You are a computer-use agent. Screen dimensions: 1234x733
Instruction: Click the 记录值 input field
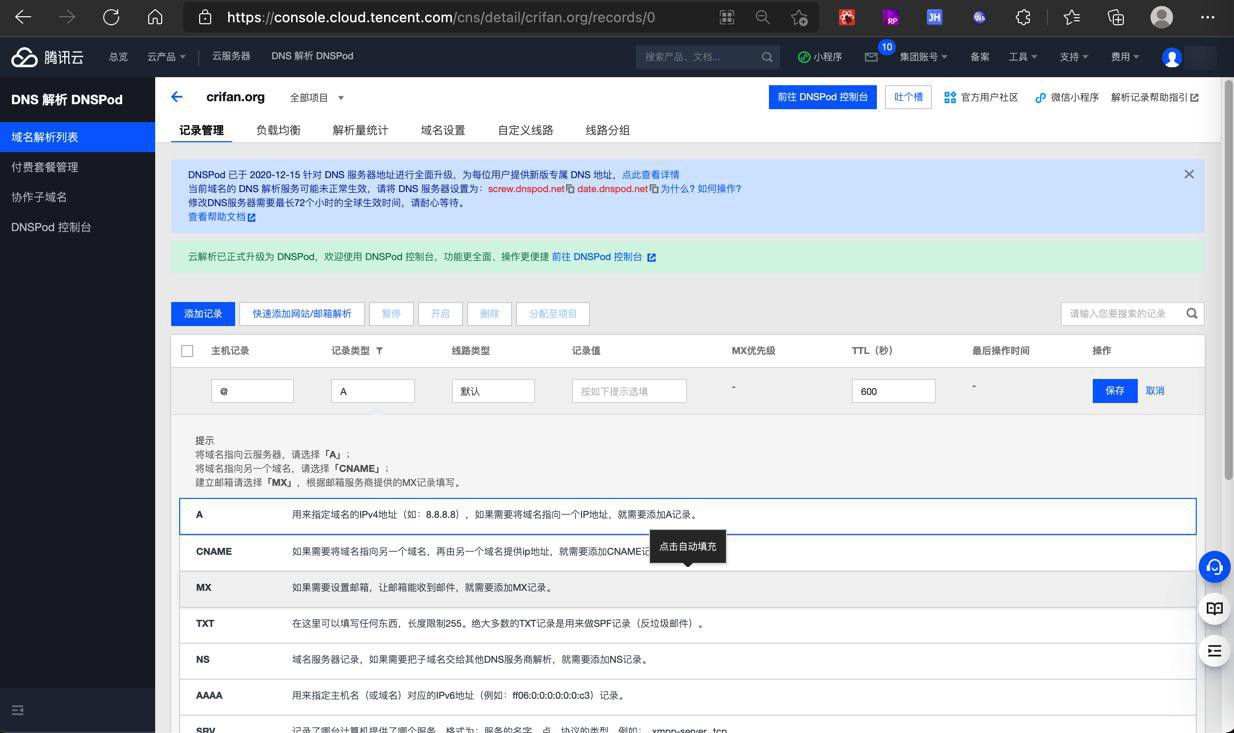click(x=629, y=391)
